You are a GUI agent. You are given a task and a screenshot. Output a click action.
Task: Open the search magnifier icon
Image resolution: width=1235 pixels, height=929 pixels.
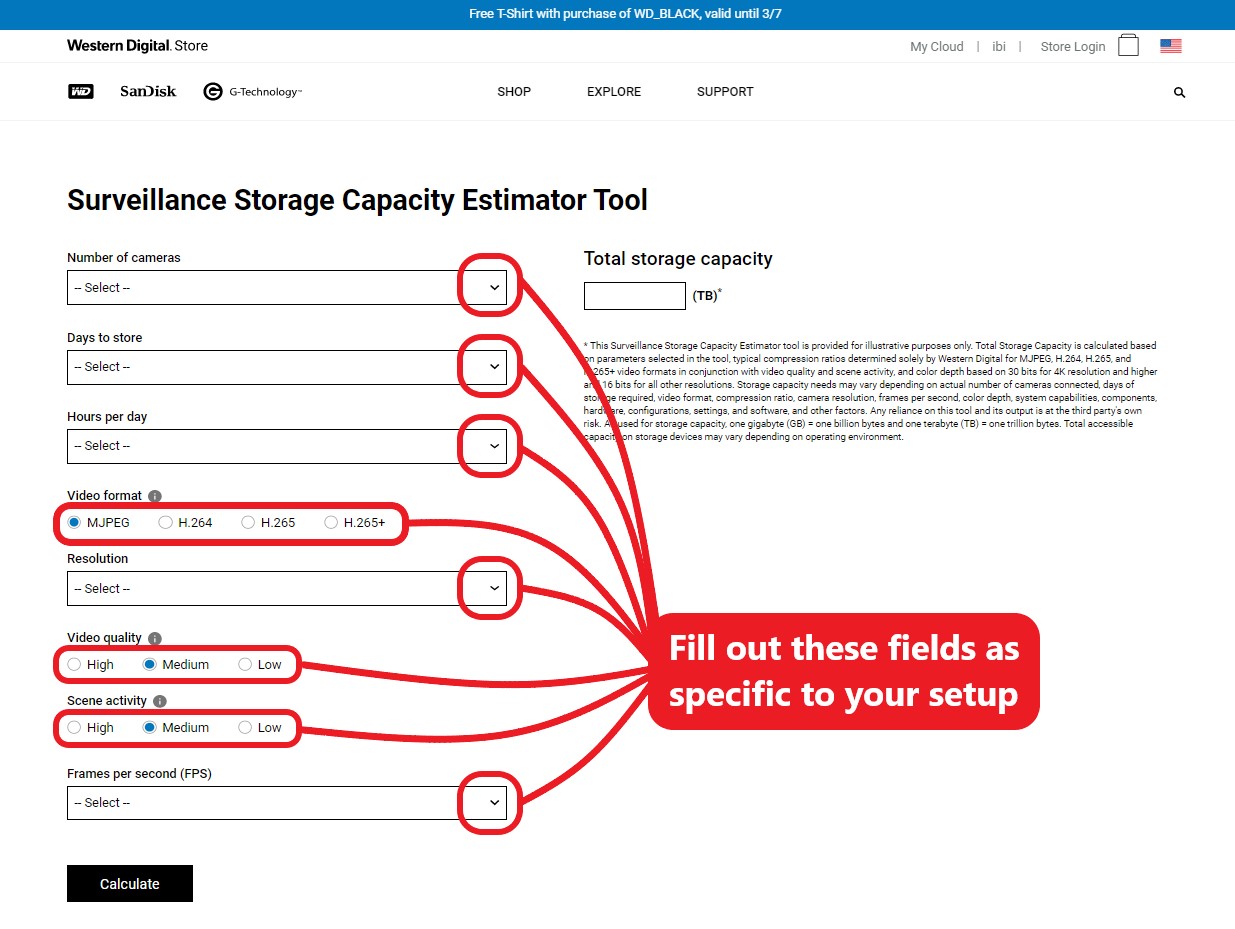click(1179, 92)
